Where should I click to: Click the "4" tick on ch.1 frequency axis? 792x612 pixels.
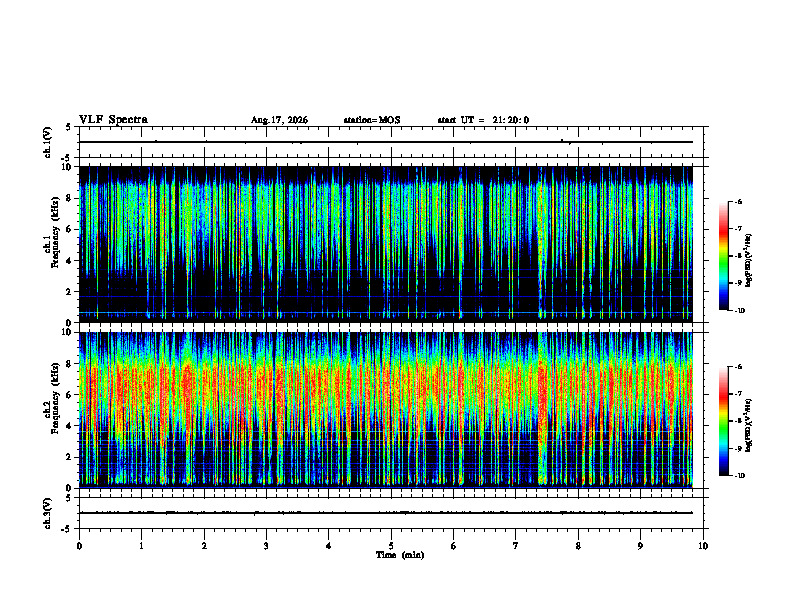click(x=70, y=261)
